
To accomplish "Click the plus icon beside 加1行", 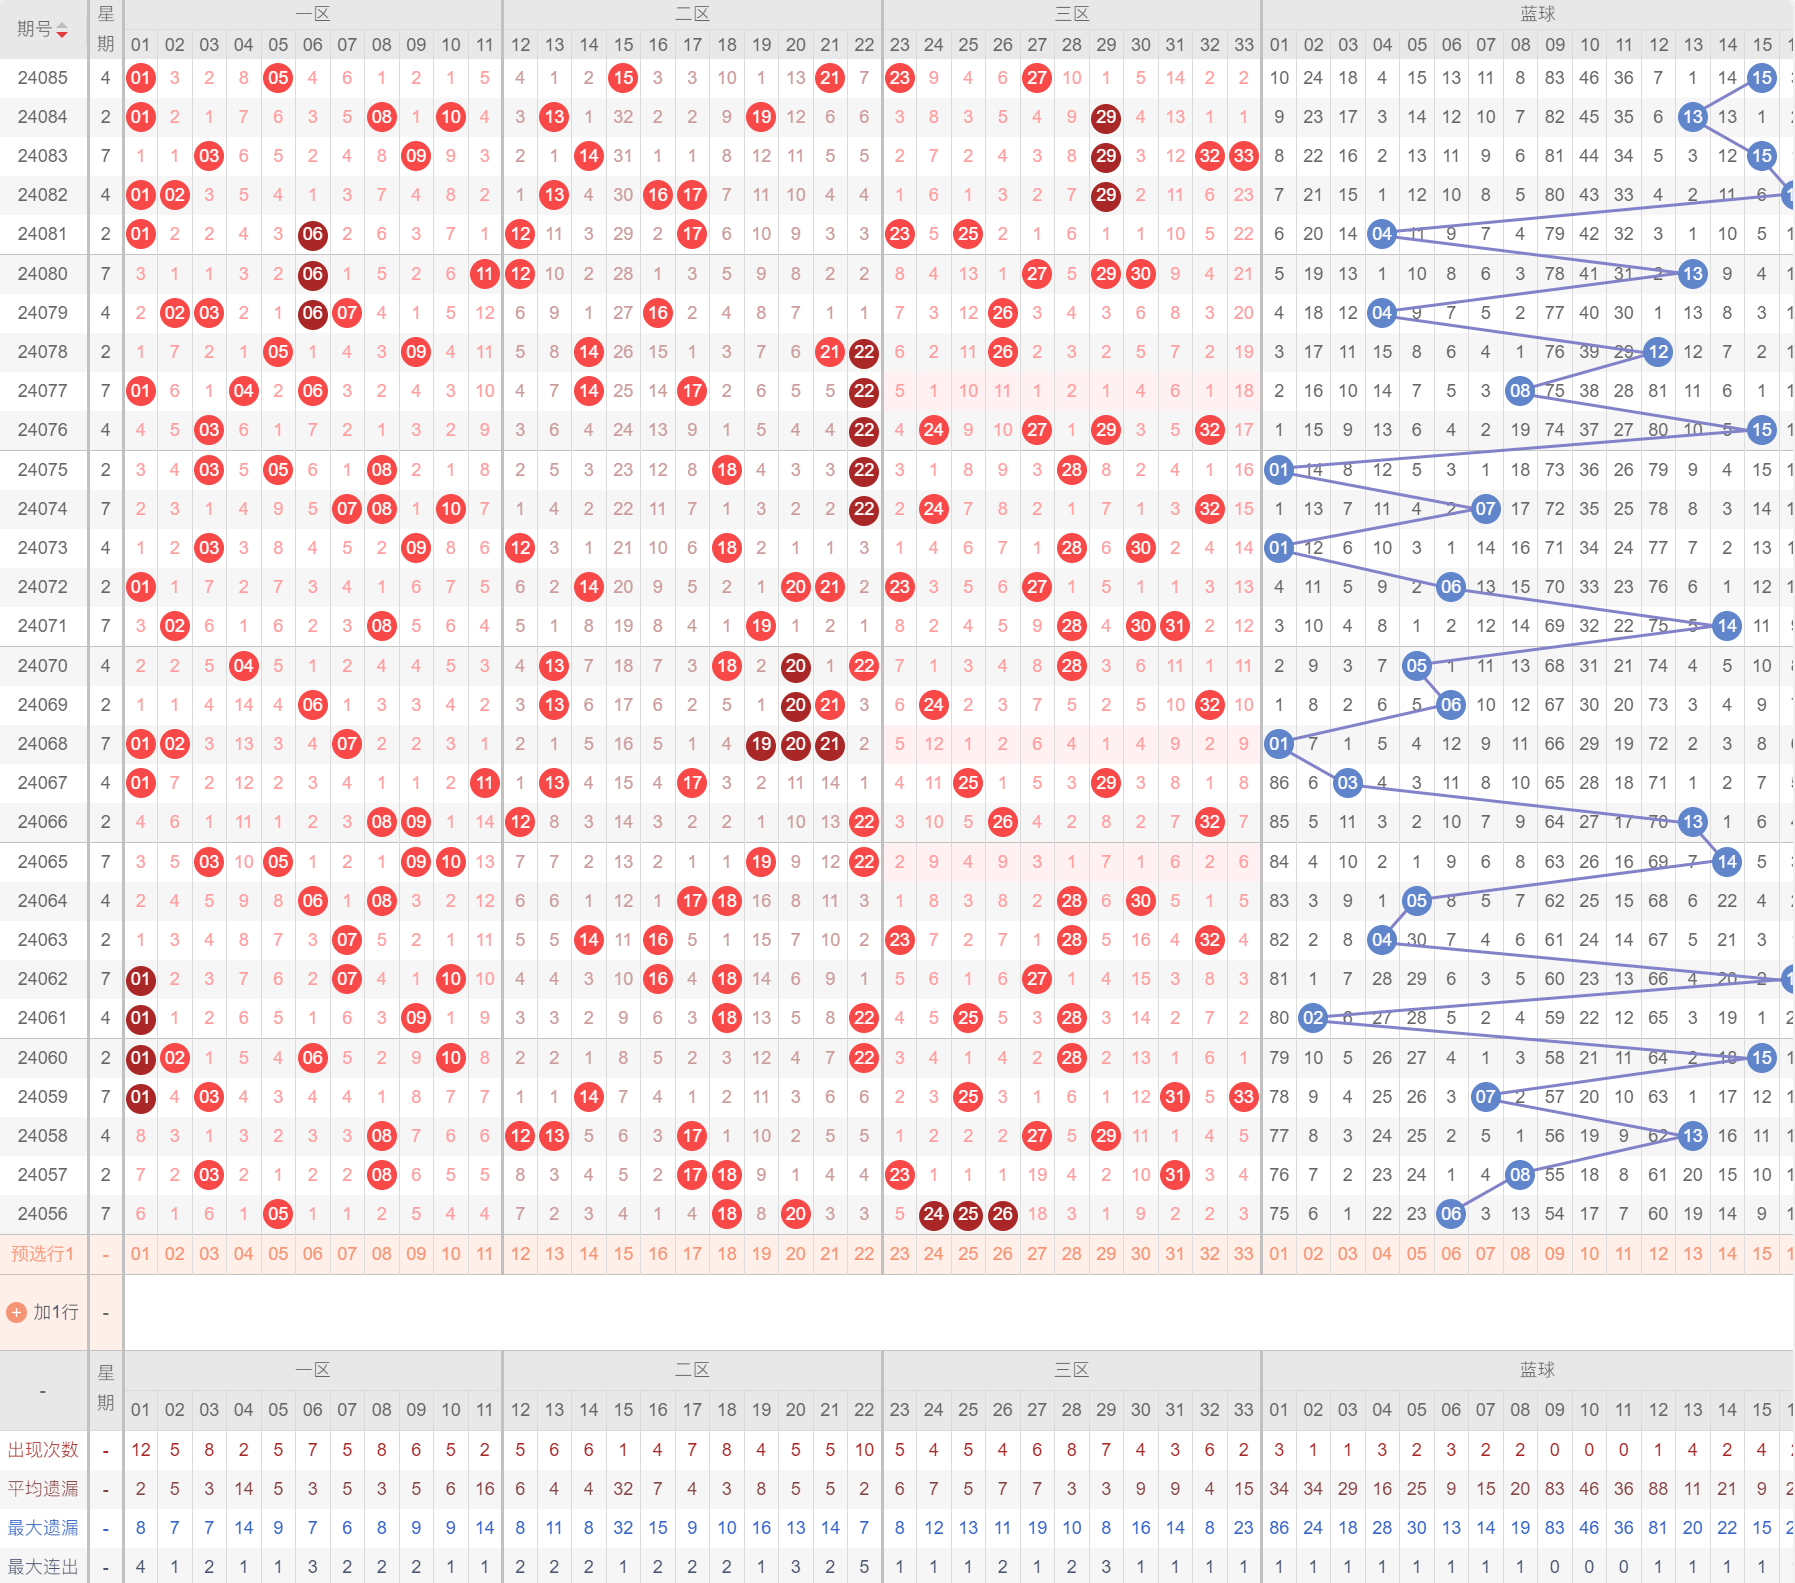I will (x=16, y=1312).
